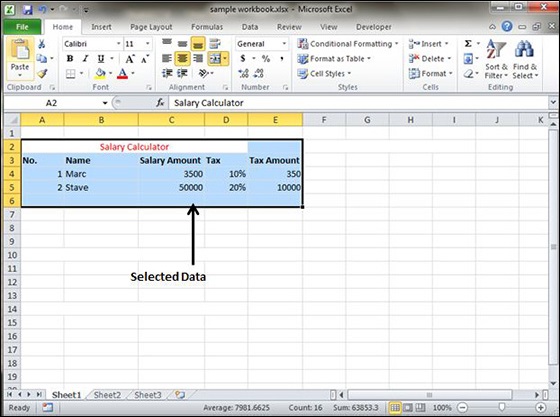Screen dimensions: 560x417
Task: Click the Save floppy disk icon
Action: click(28, 10)
